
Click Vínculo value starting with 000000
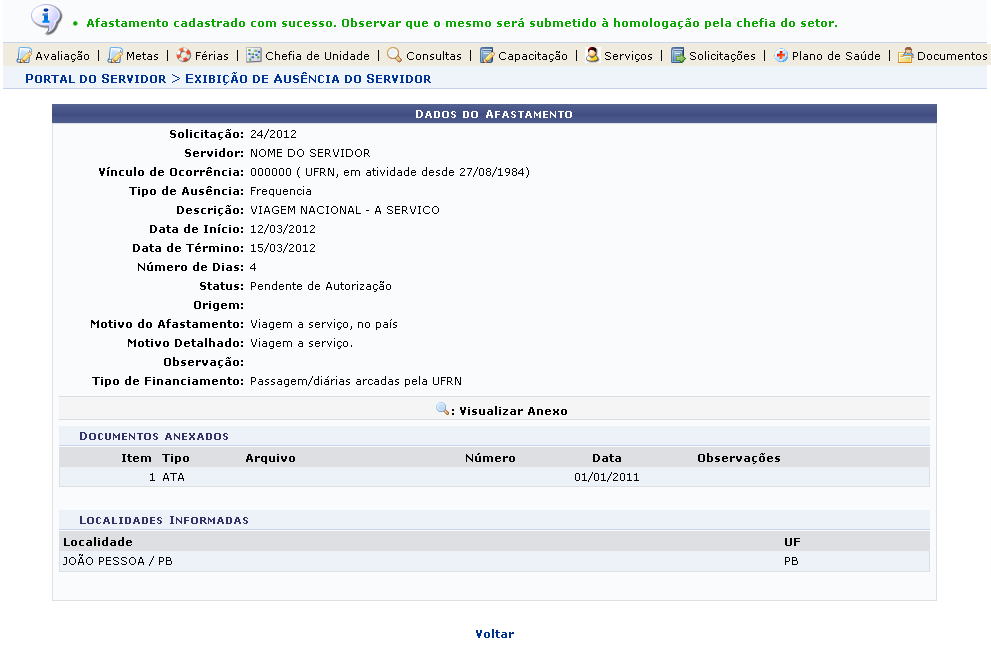(x=390, y=172)
